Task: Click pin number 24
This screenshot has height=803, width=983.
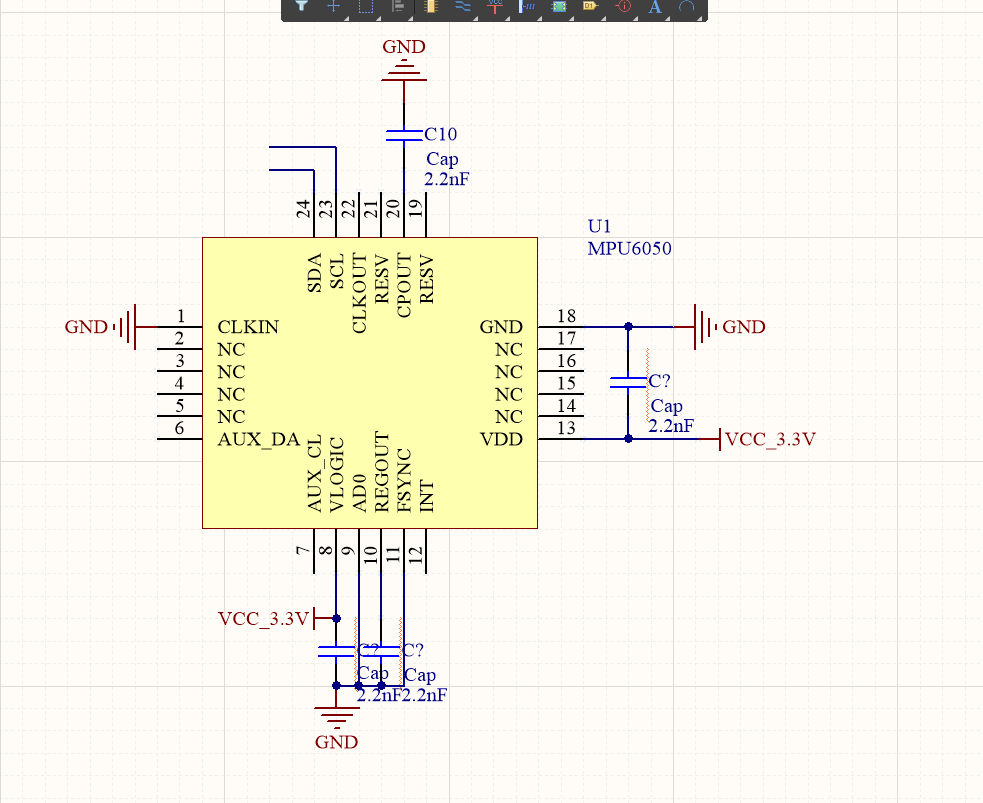Action: (x=303, y=209)
